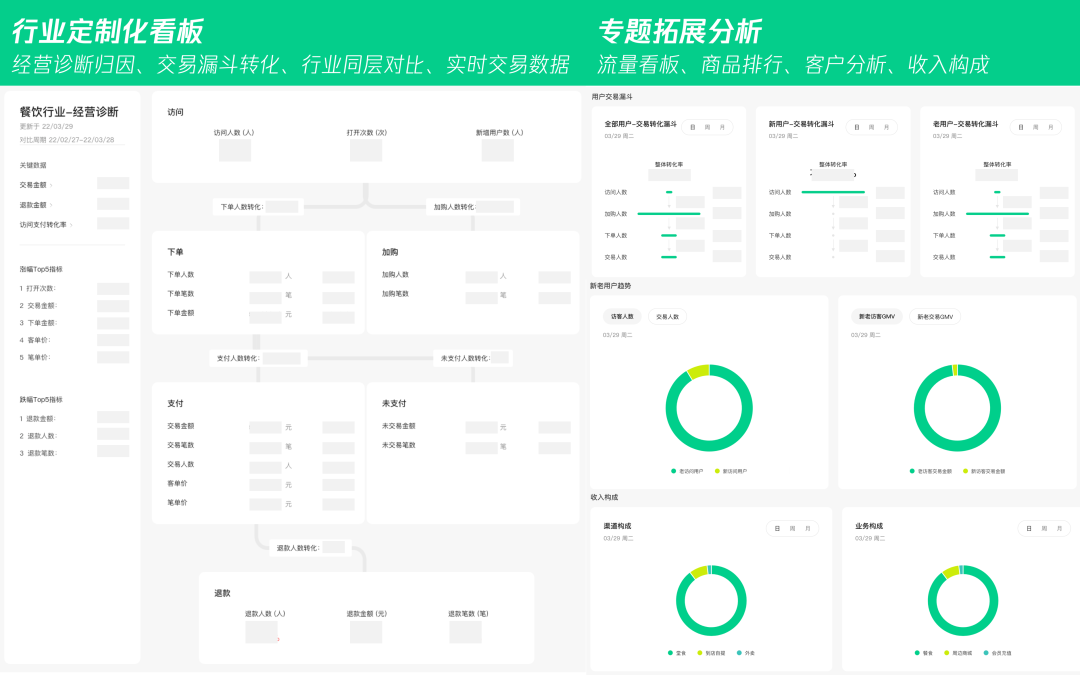
Task: Select 日 in the 业务构成 card
Action: [x=1029, y=529]
